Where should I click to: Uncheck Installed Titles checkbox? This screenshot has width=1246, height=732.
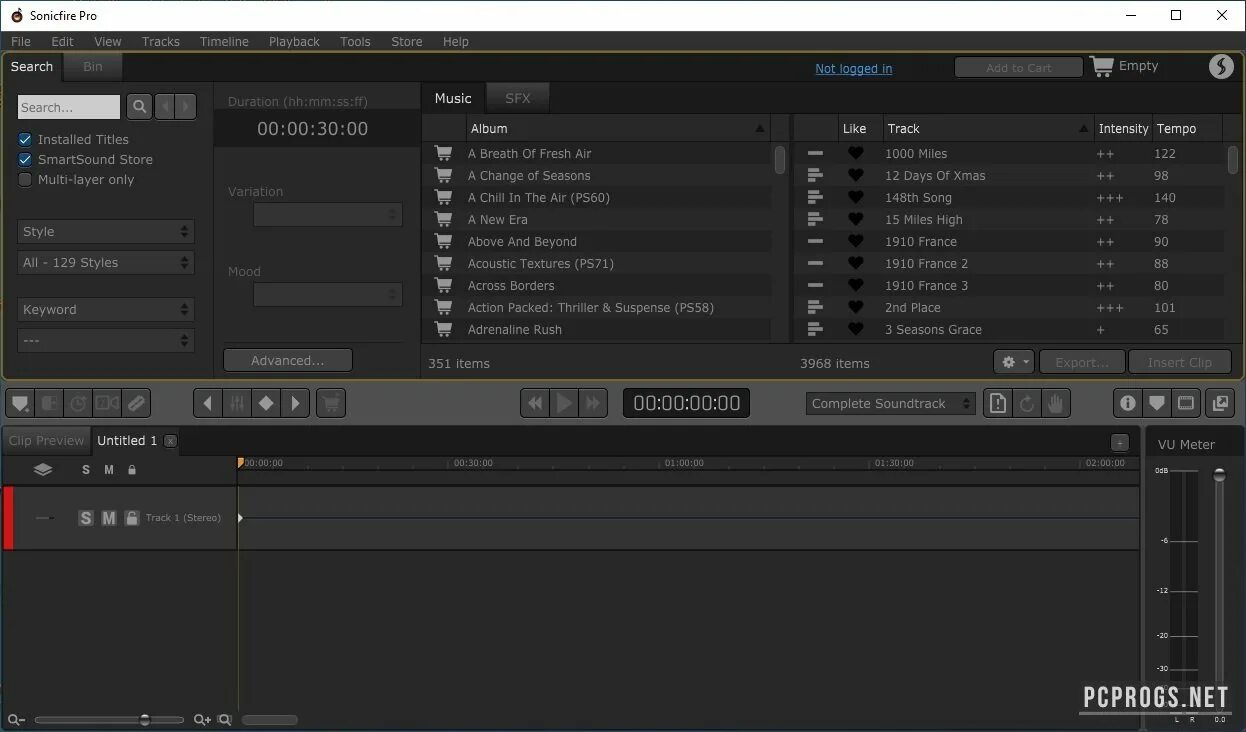click(x=25, y=139)
